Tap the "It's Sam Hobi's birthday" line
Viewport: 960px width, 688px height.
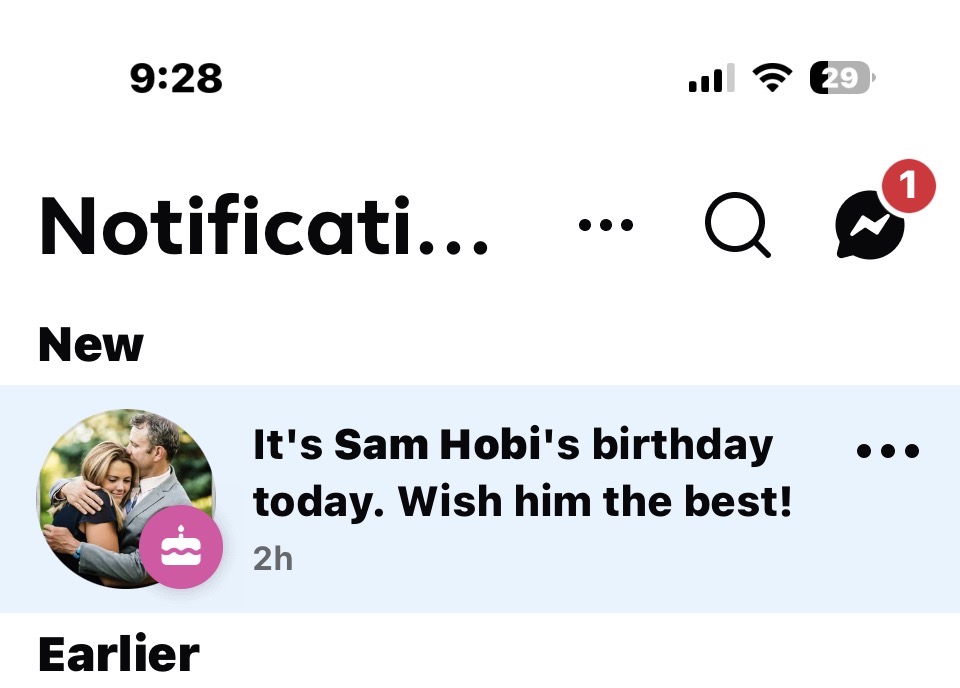pyautogui.click(x=513, y=445)
